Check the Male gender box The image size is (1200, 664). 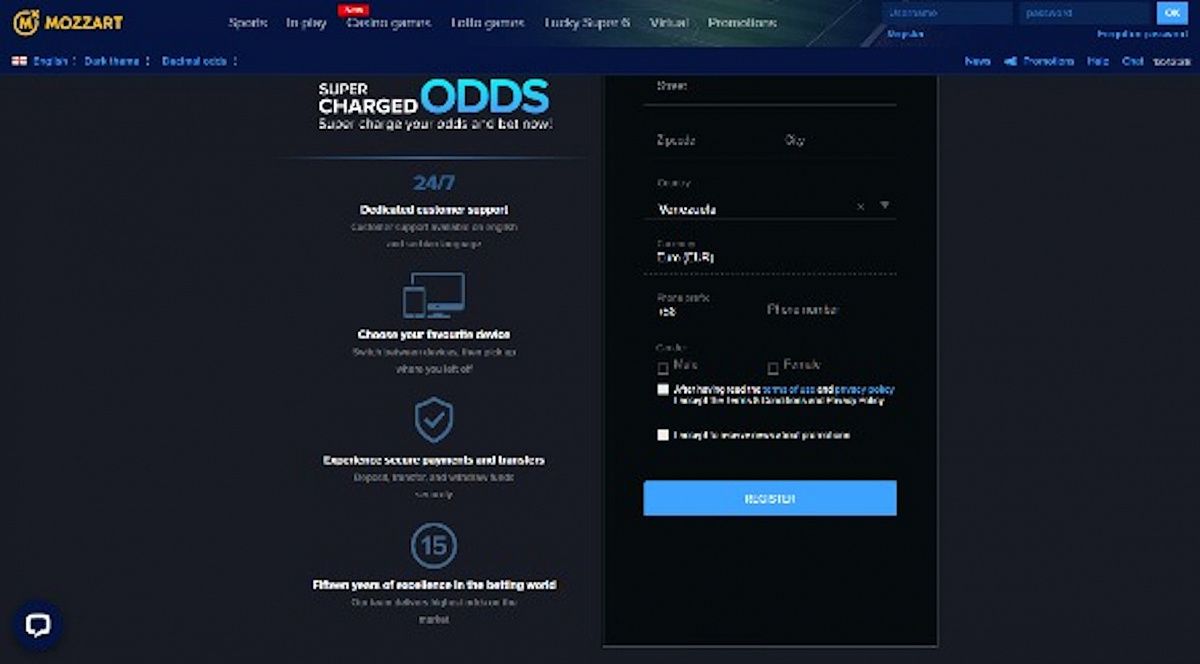[x=663, y=368]
